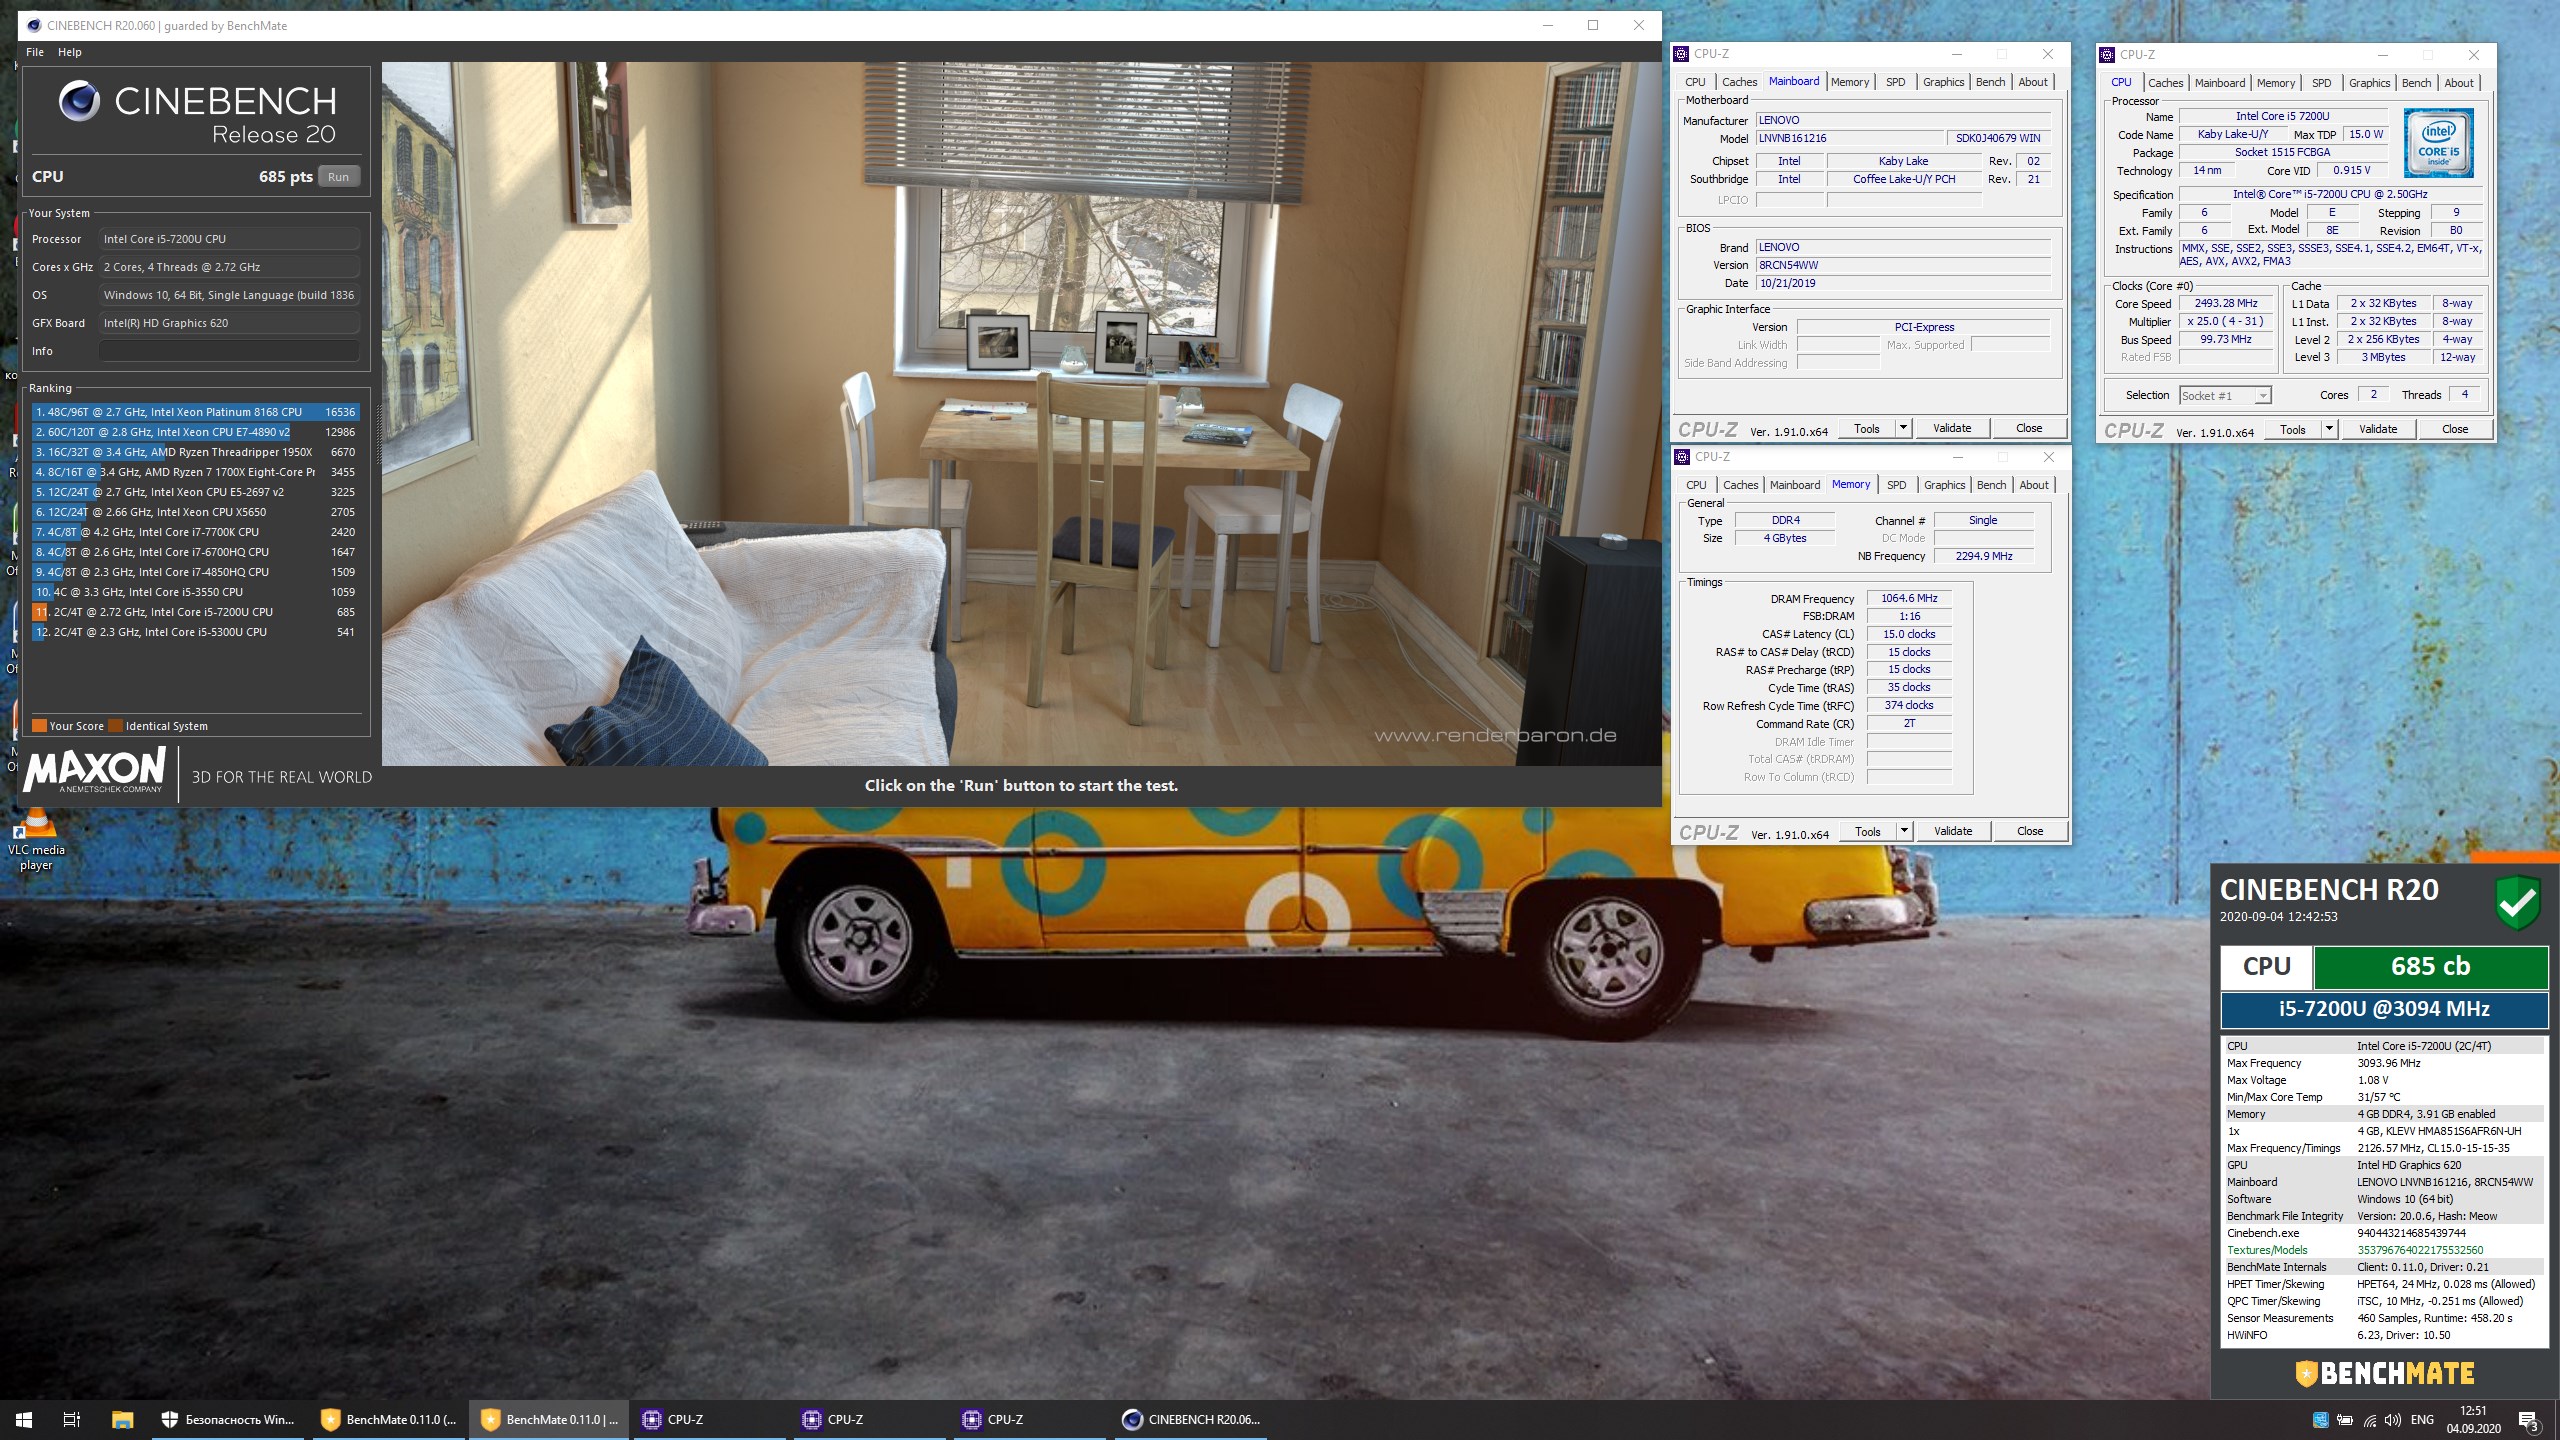Viewport: 2560px width, 1440px height.
Task: Open Mainboard tab in the Memory CPU-Z window
Action: (1794, 485)
